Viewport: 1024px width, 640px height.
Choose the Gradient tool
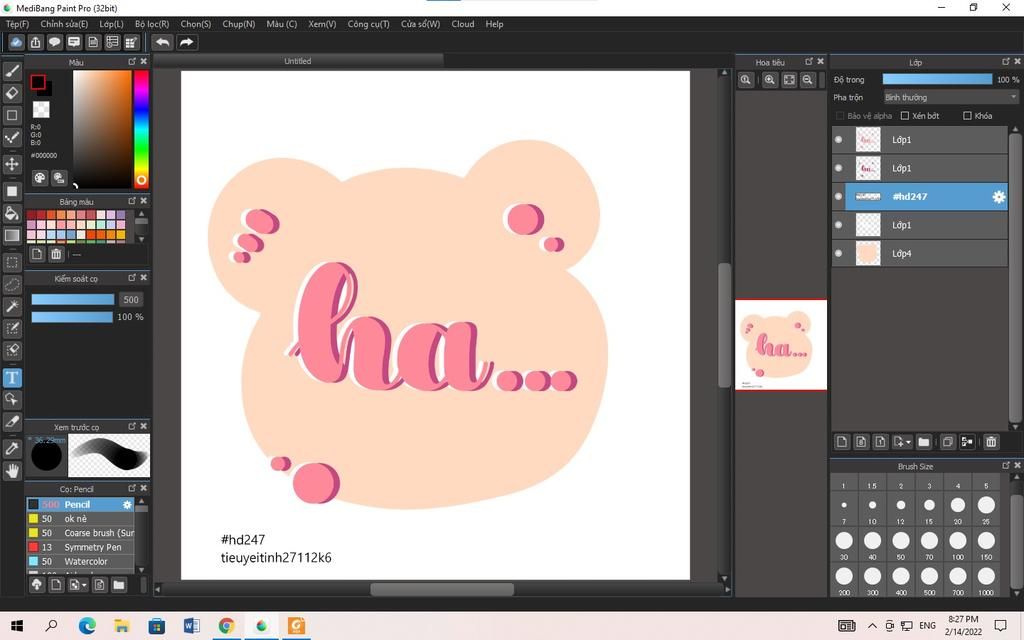pyautogui.click(x=12, y=235)
